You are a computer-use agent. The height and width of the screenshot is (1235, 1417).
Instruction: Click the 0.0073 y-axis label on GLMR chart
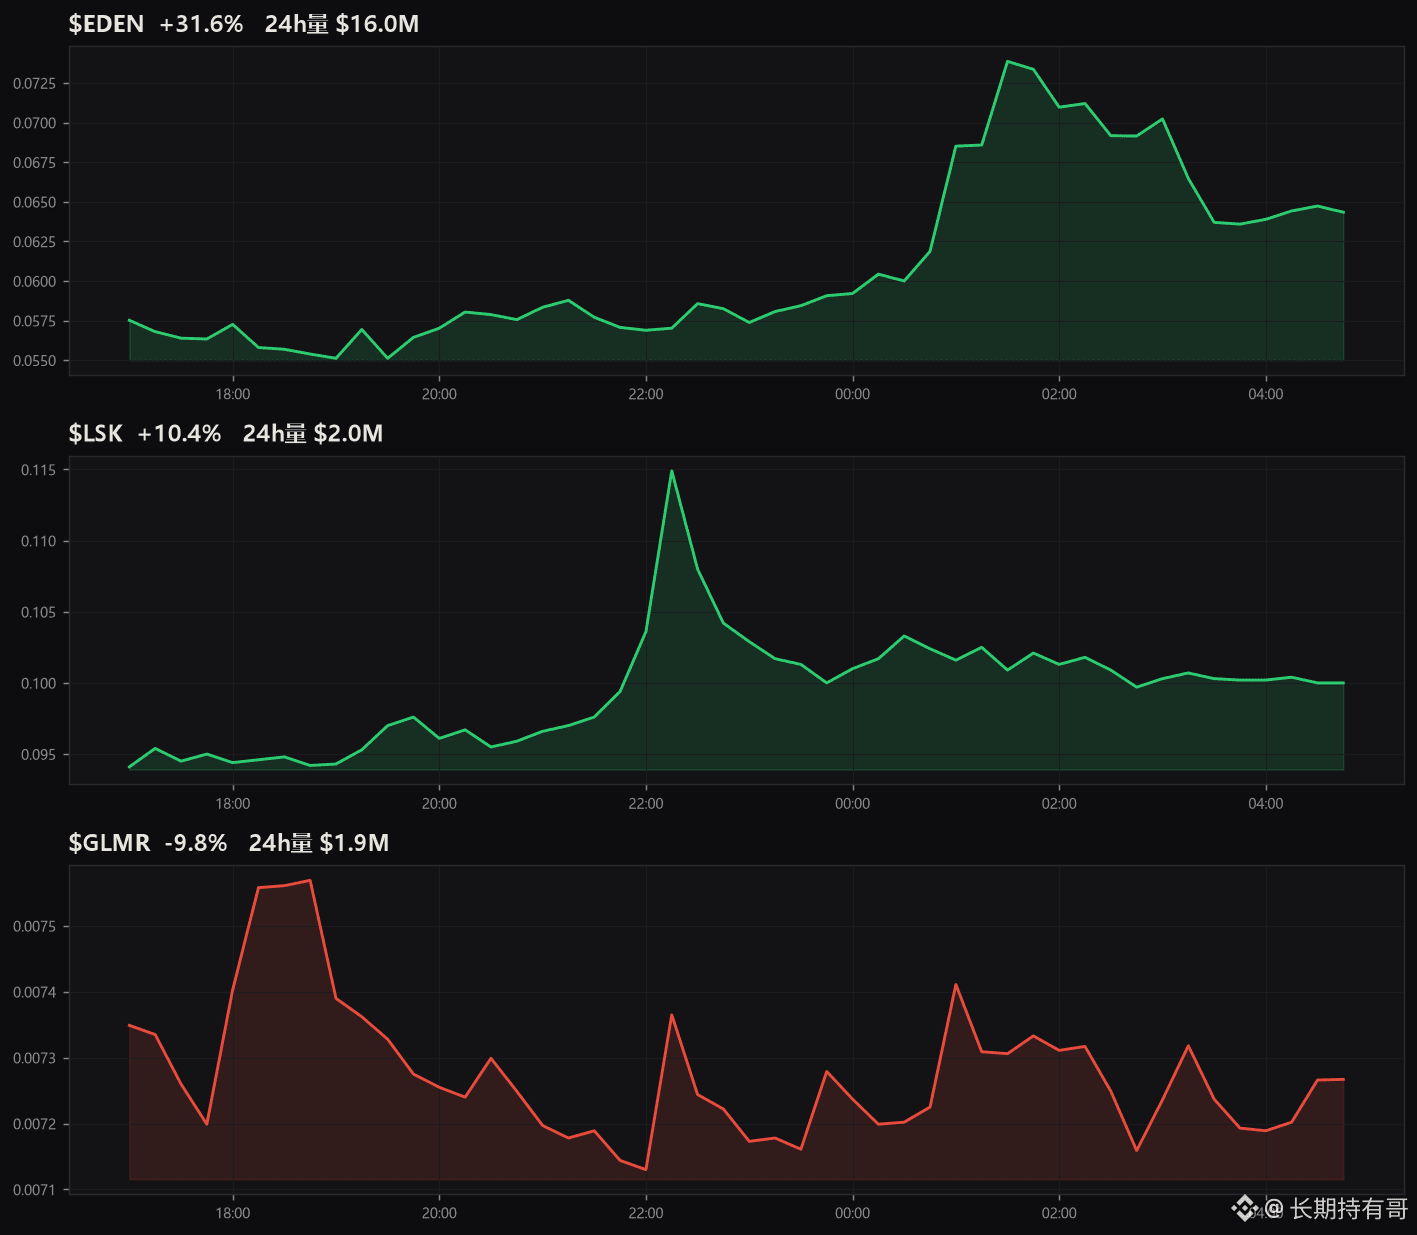tap(34, 1058)
